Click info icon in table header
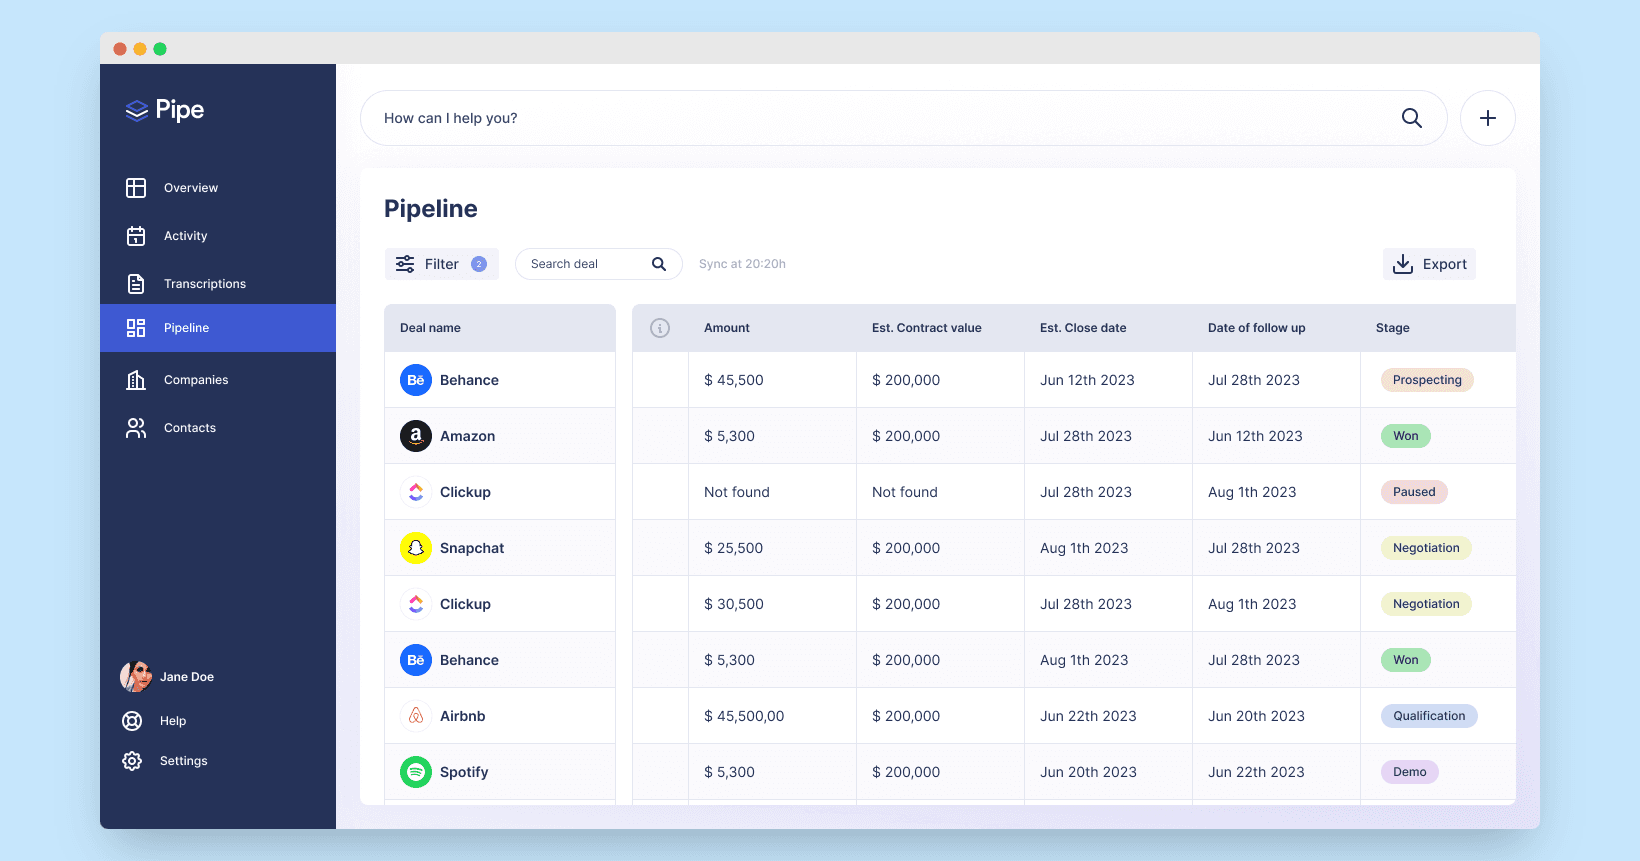The height and width of the screenshot is (861, 1640). coord(660,328)
